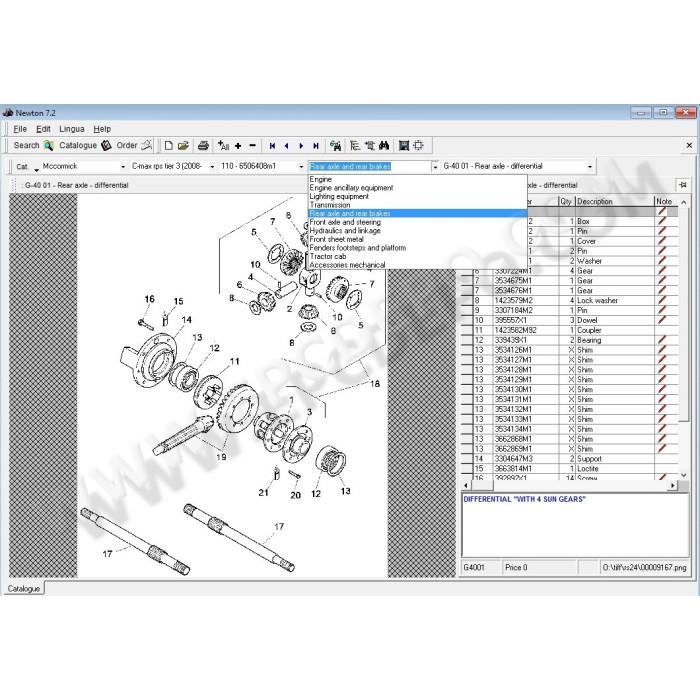Select Lighting equipment from the list
The height and width of the screenshot is (700, 700).
[417, 196]
